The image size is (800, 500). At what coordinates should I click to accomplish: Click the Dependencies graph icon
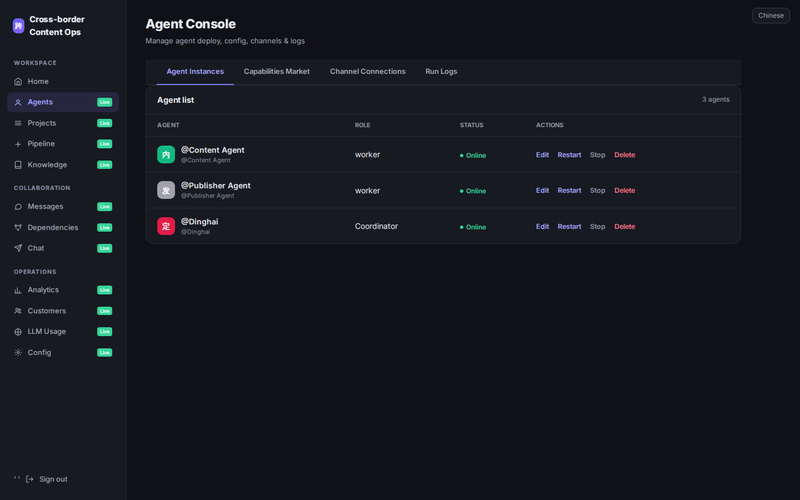(x=18, y=228)
